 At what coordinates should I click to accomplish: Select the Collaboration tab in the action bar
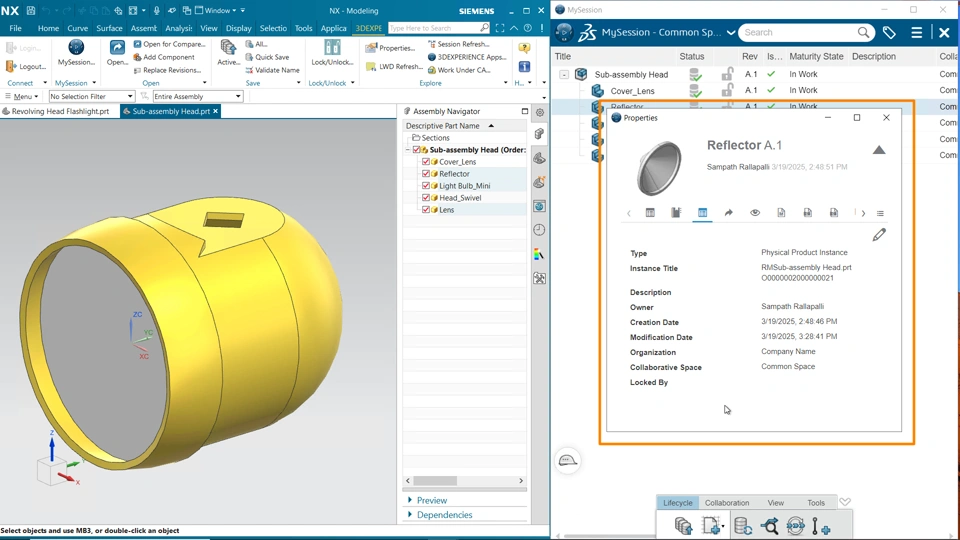[727, 503]
